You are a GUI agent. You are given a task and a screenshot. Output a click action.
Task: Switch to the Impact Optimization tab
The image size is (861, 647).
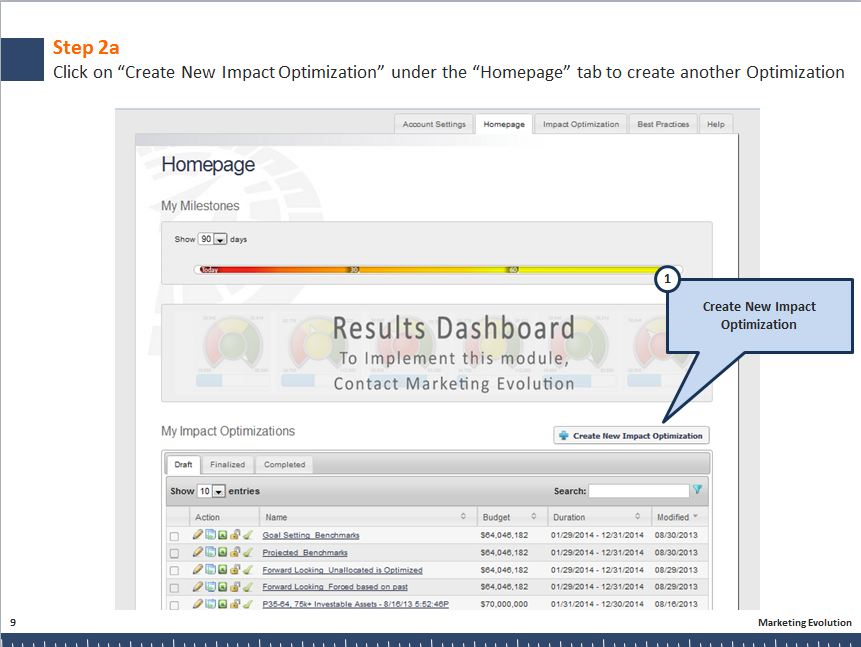click(581, 125)
